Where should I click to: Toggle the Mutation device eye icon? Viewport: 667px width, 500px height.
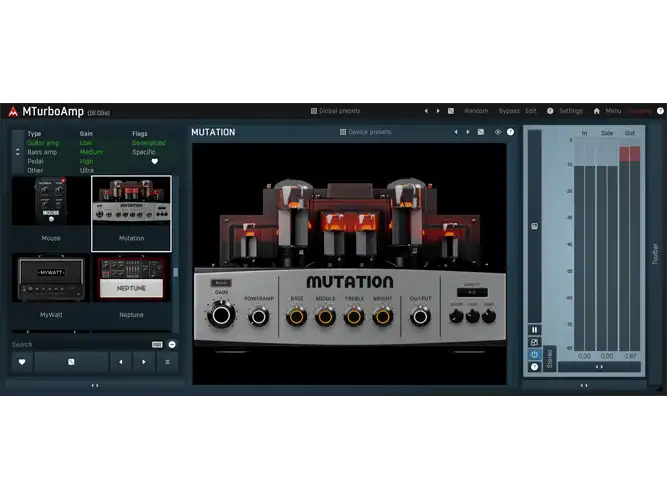[498, 132]
